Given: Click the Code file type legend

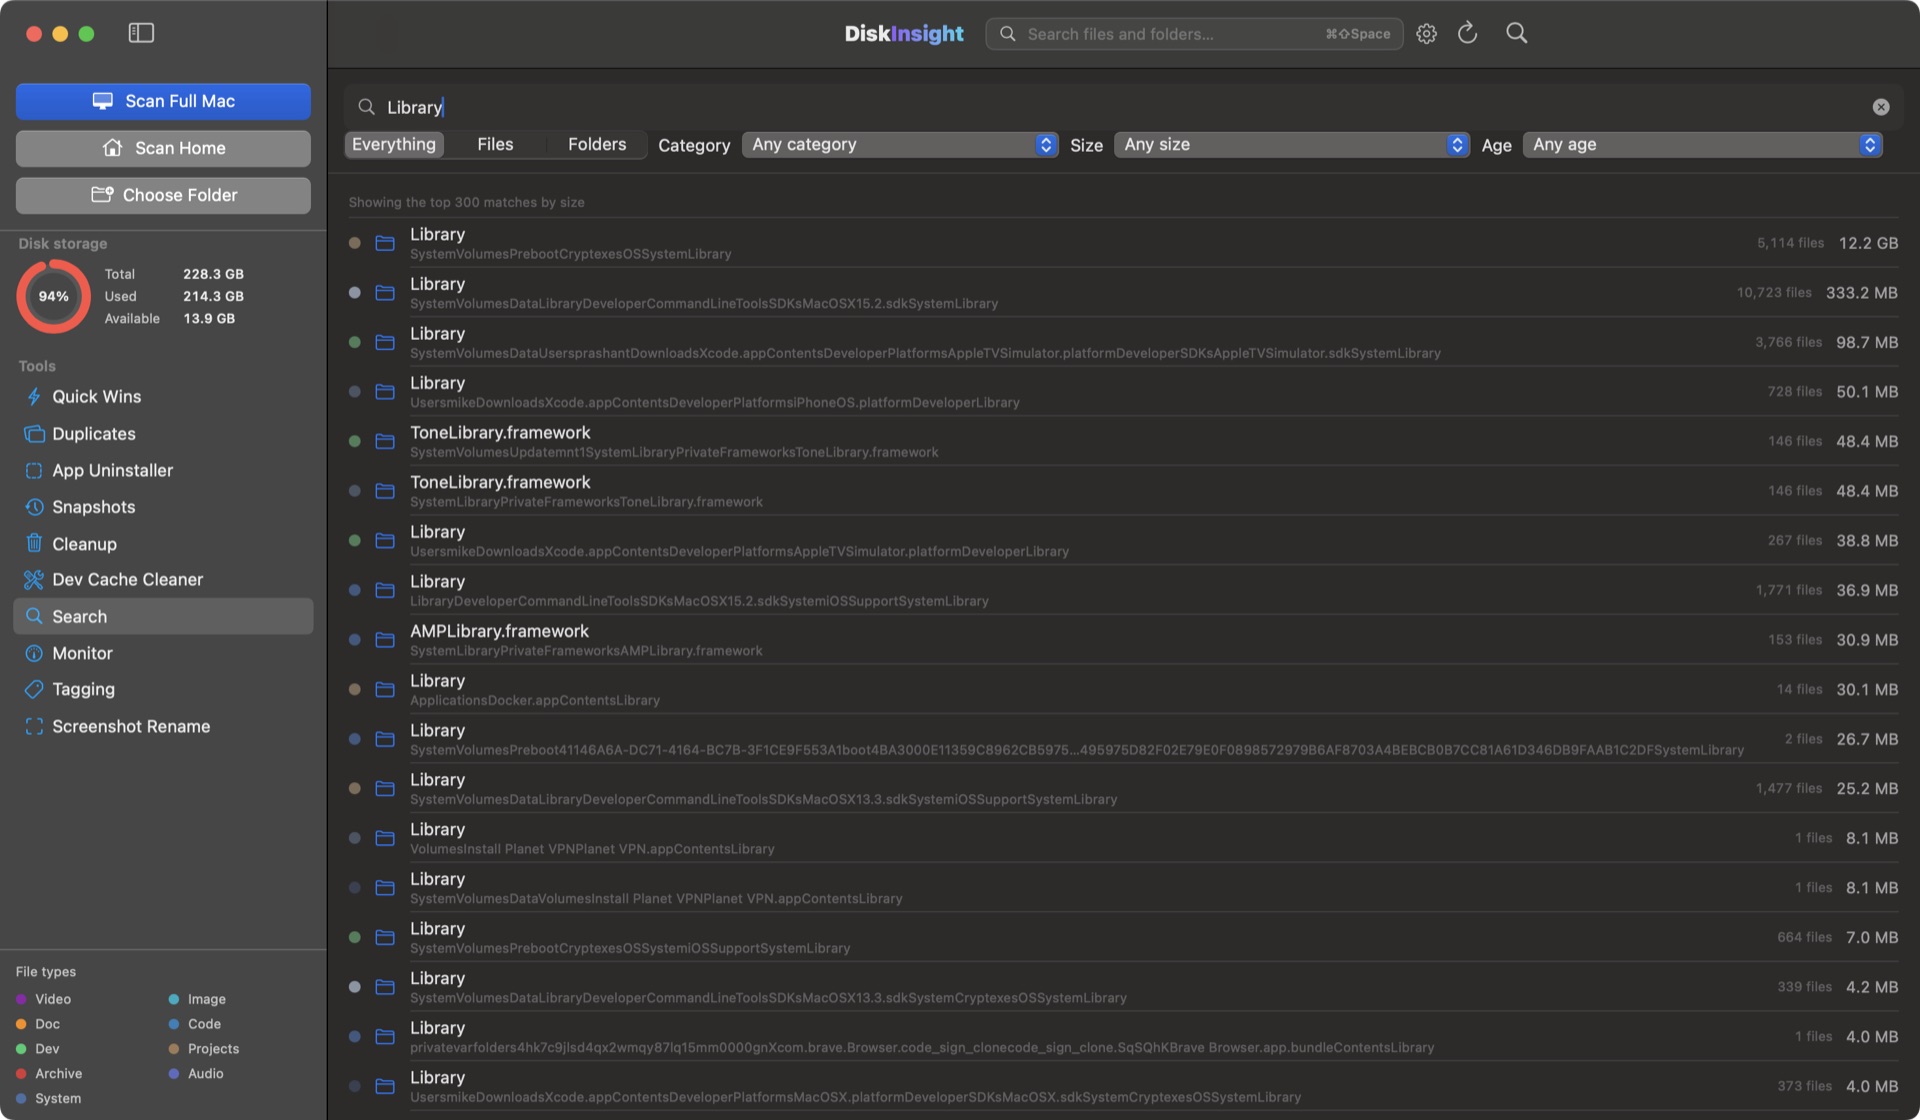Looking at the screenshot, I should [195, 1024].
